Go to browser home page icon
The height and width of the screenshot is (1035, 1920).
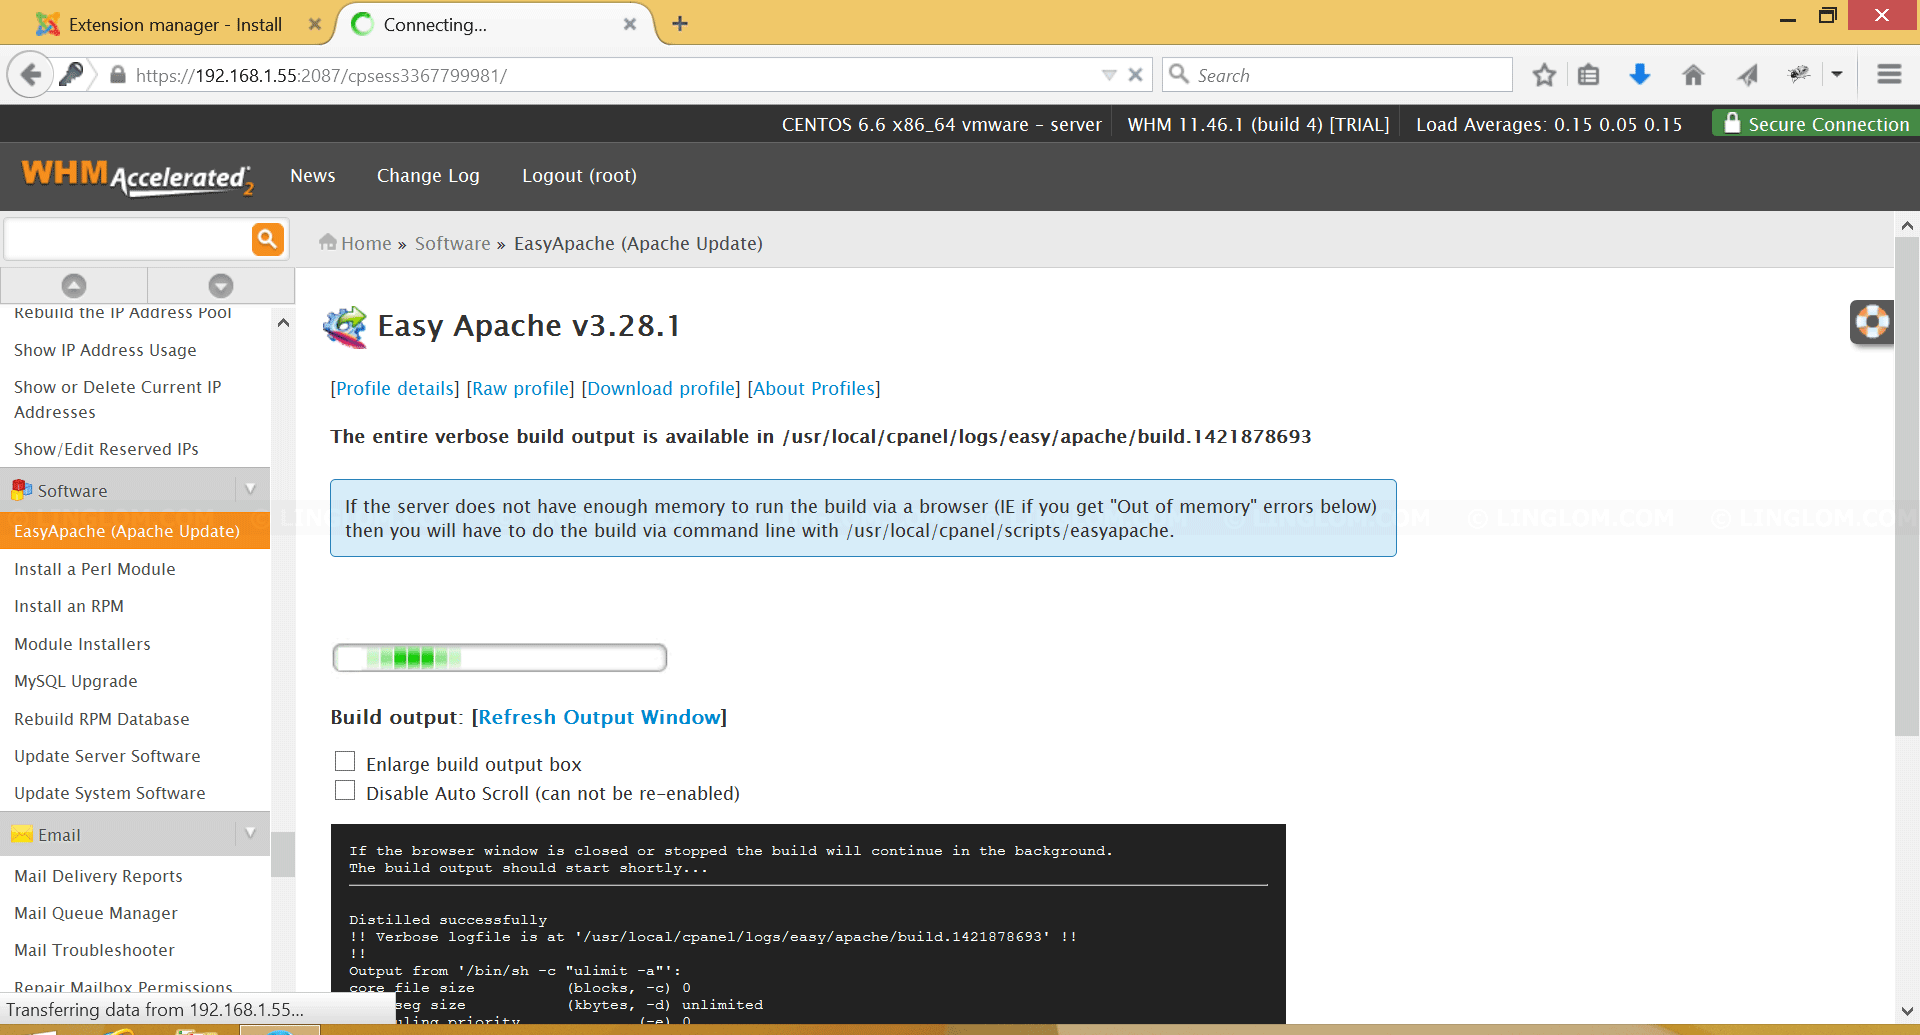(x=1693, y=75)
